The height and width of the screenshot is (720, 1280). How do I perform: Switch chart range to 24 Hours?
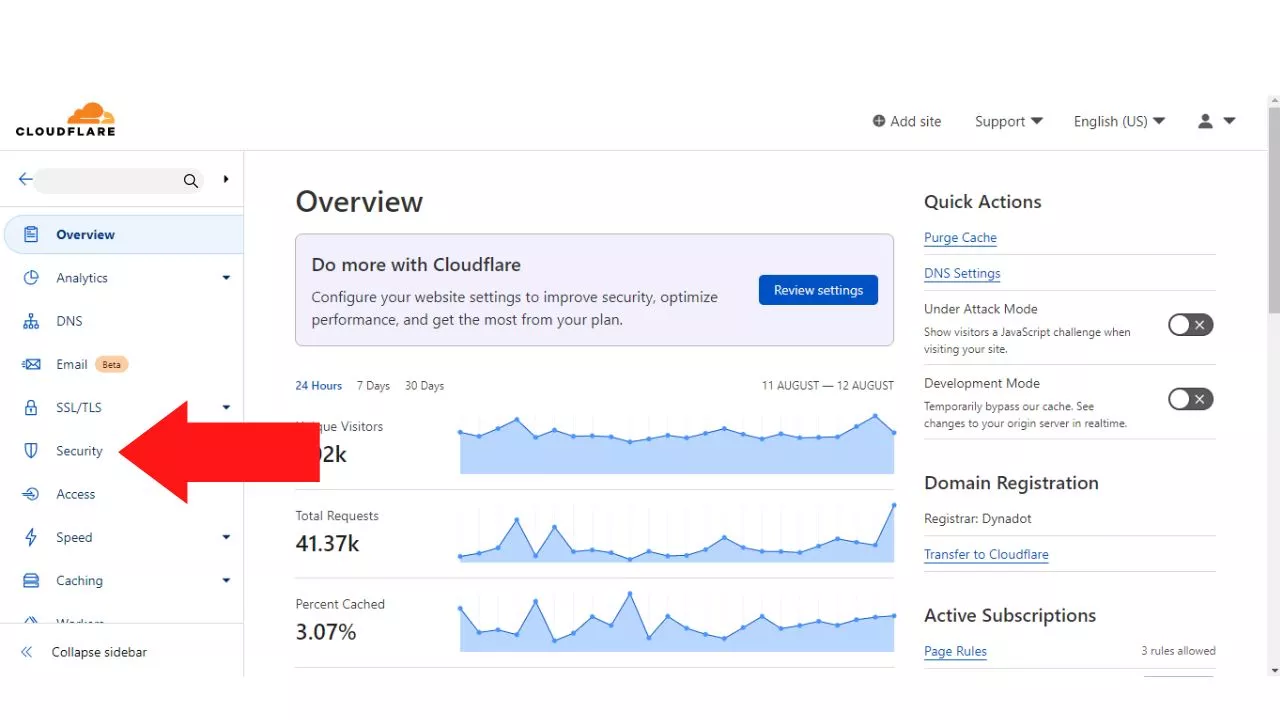click(318, 386)
